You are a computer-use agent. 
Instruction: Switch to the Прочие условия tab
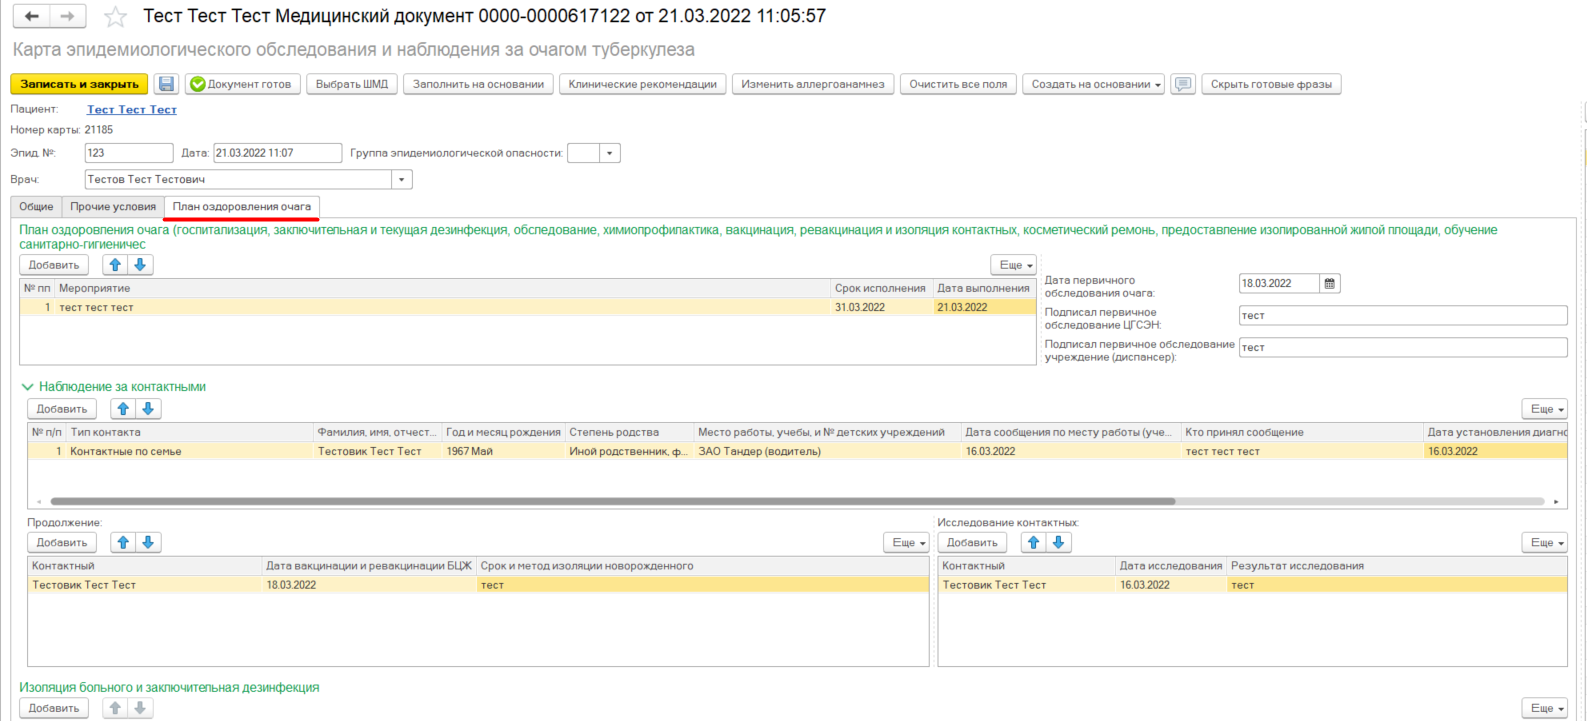(113, 207)
